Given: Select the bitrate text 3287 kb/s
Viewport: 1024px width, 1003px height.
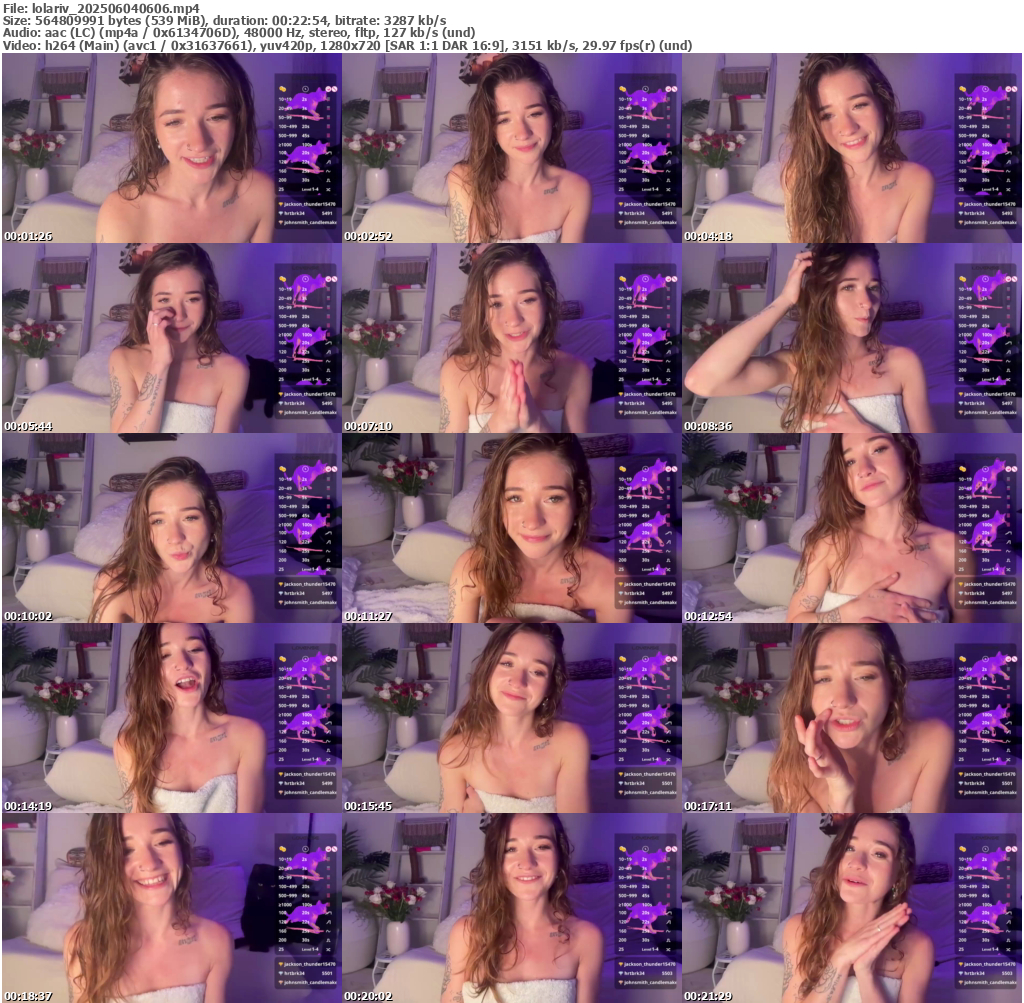Looking at the screenshot, I should (415, 21).
